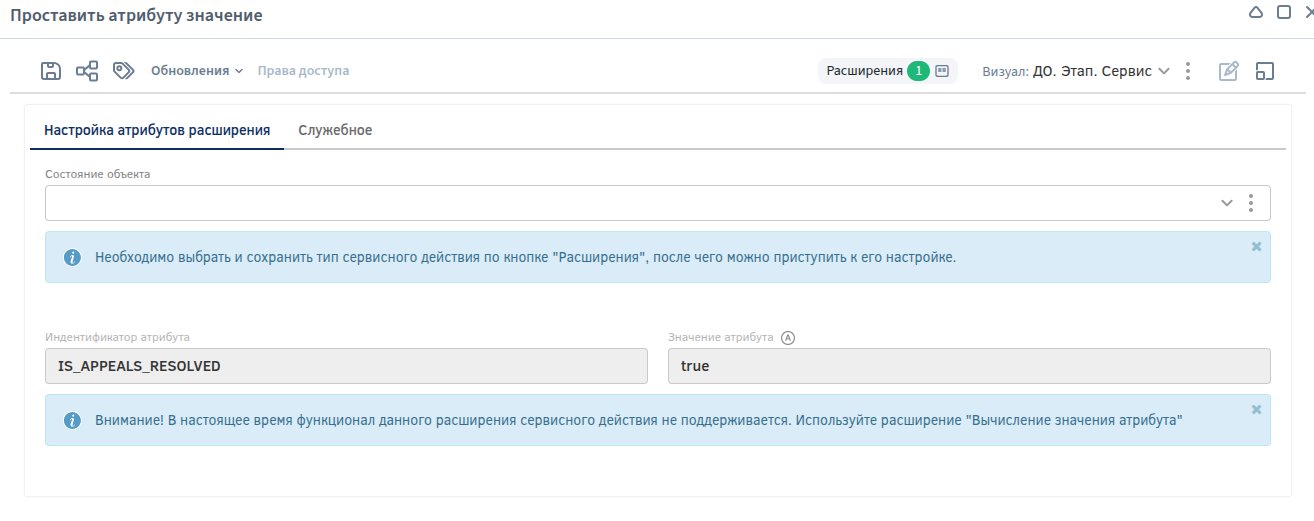Click the circled A icon near Значение атрибута
This screenshot has width=1314, height=521.
click(788, 338)
